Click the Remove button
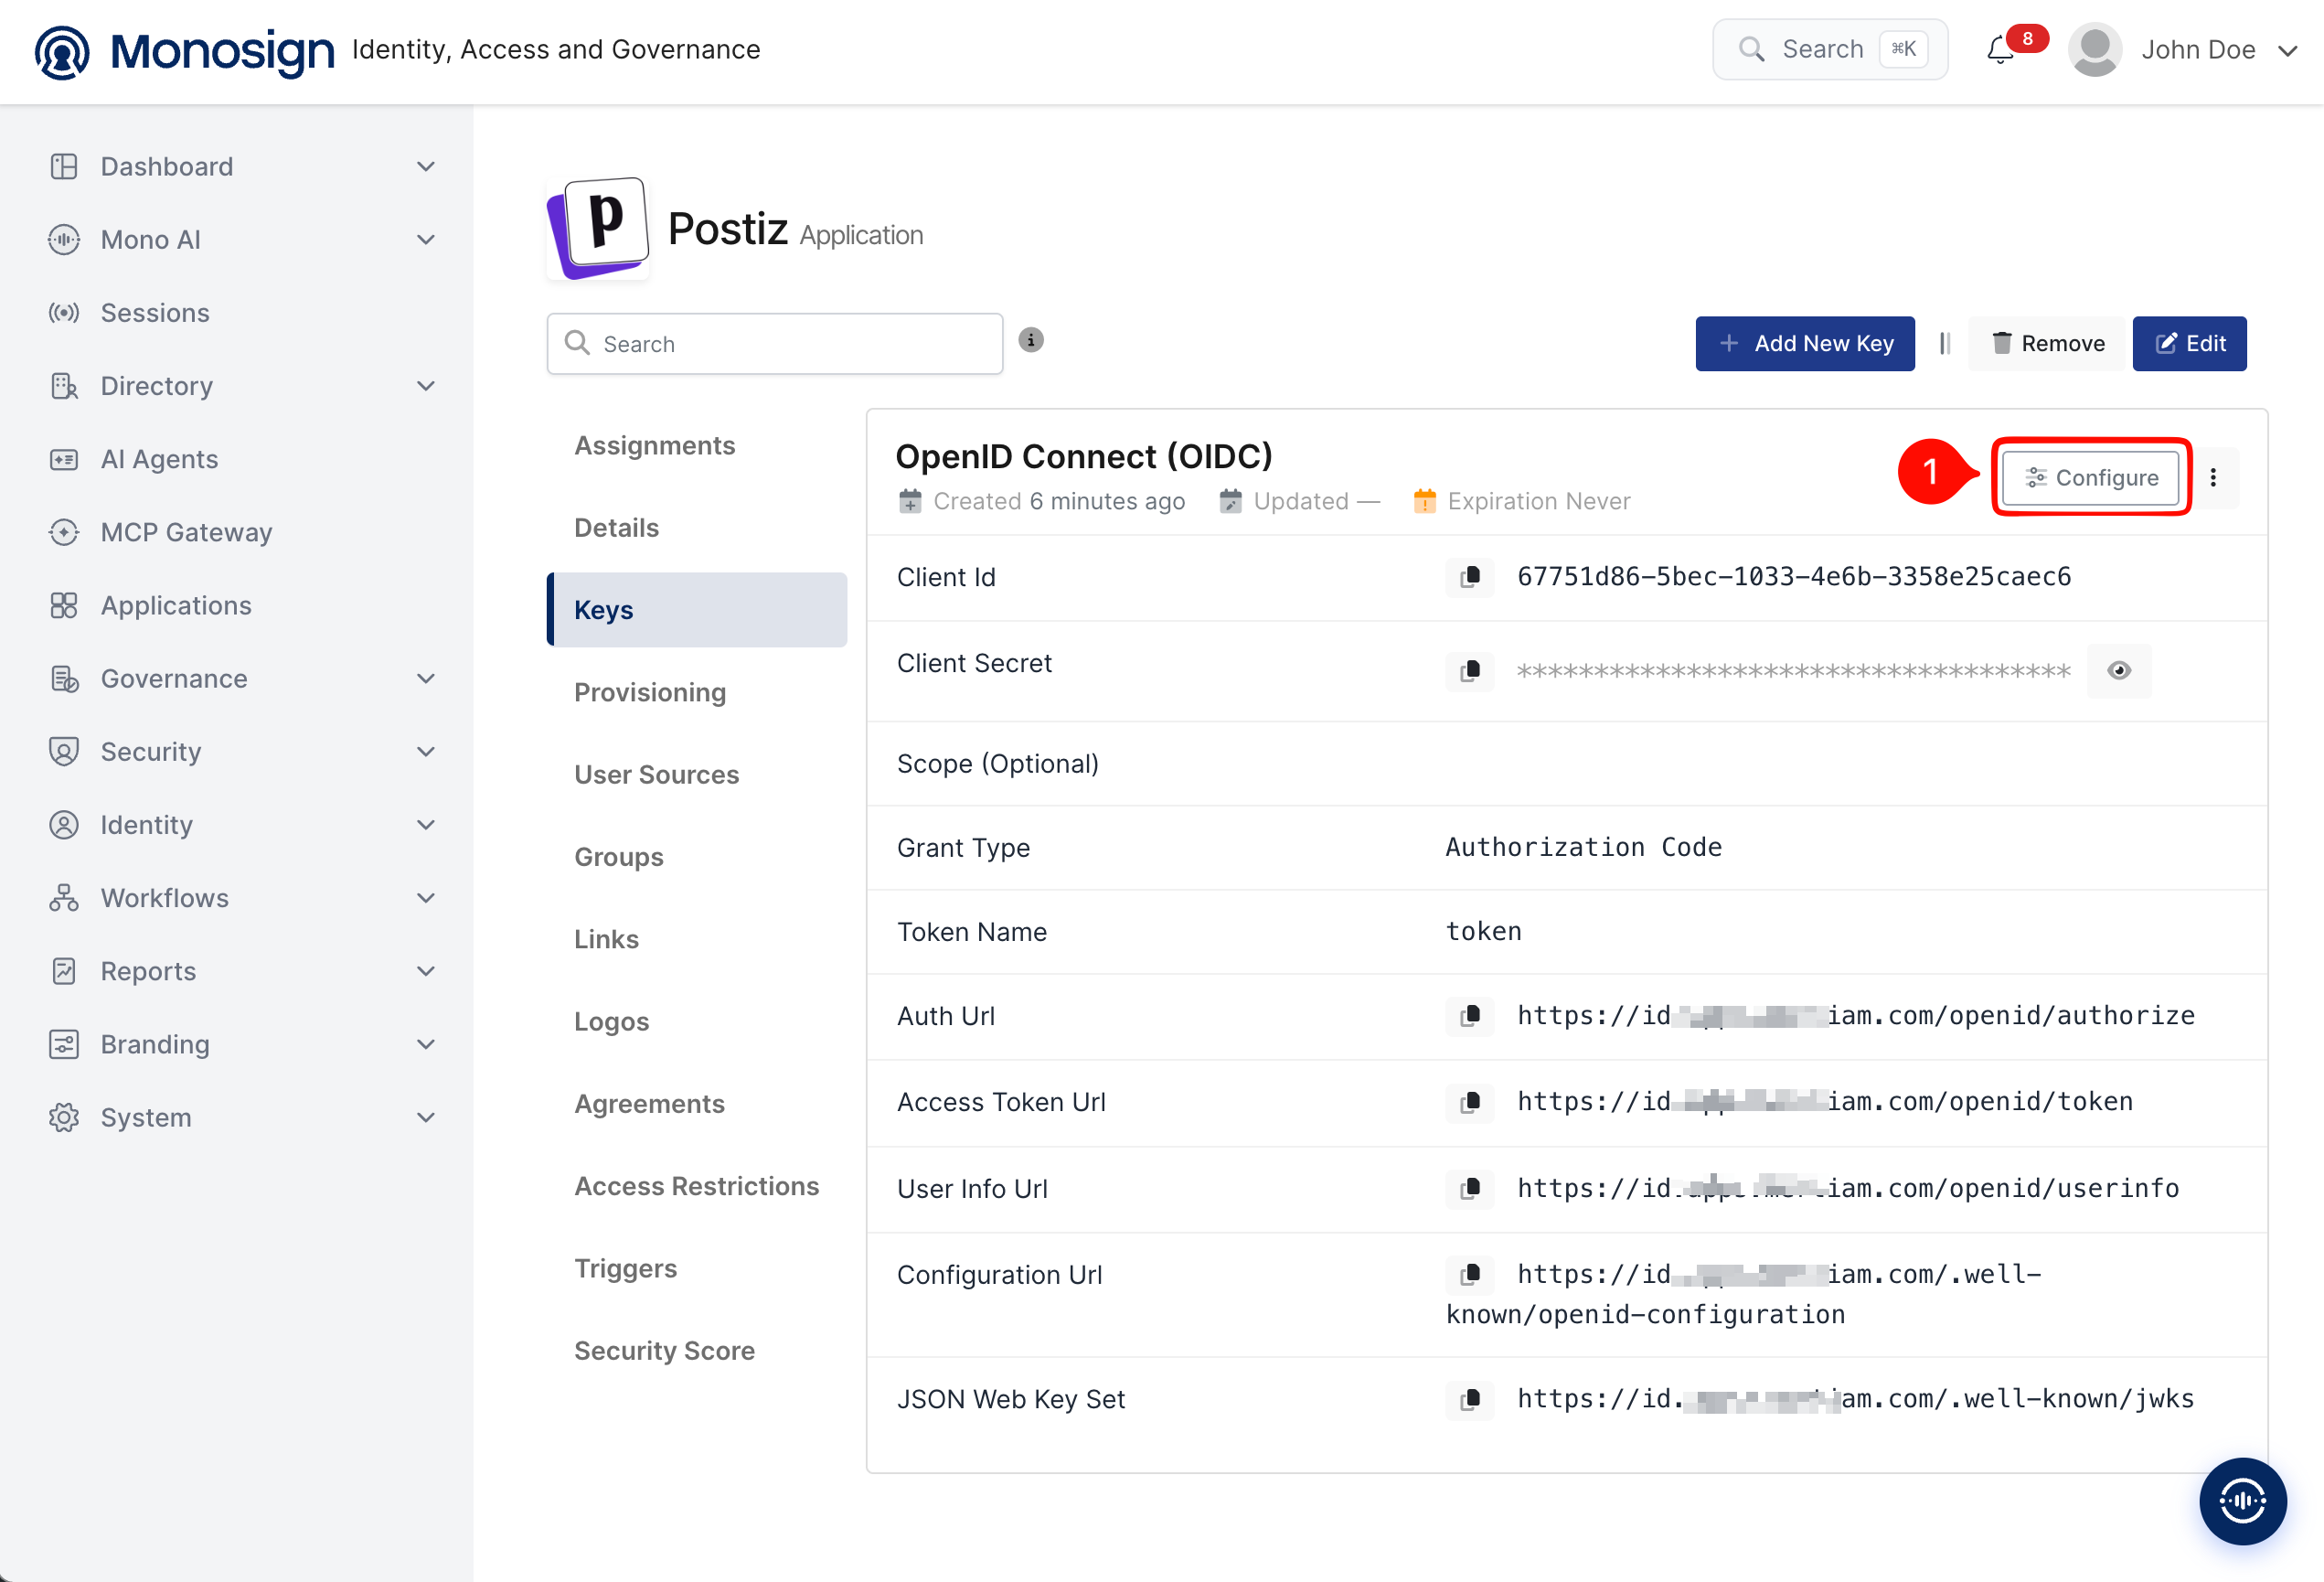This screenshot has height=1582, width=2324. pos(2047,343)
